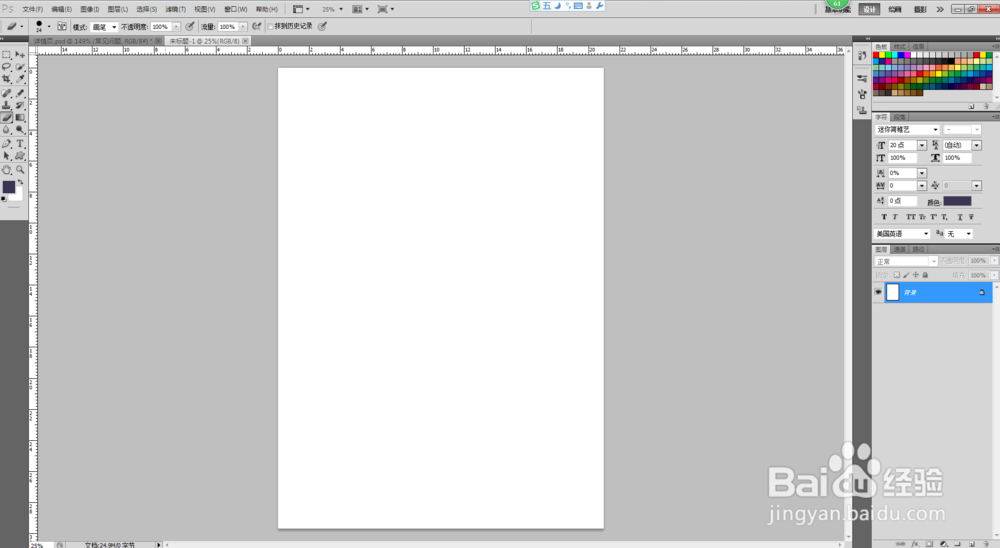This screenshot has width=1000, height=548.
Task: Open the collapsed tool presets panel icon
Action: click(862, 78)
